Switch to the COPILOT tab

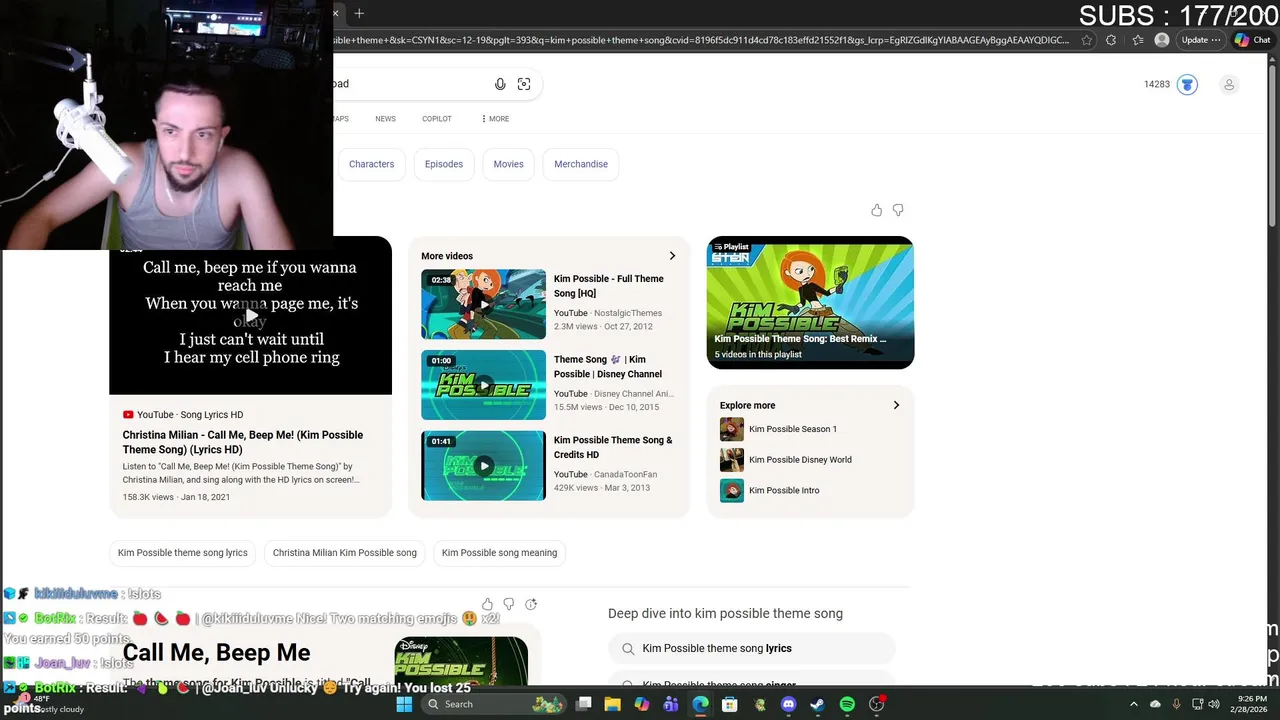[x=437, y=119]
